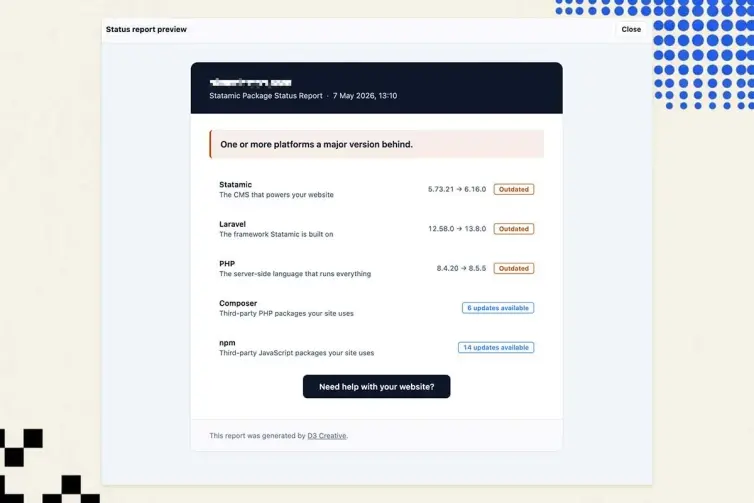Viewport: 754px width, 503px height.
Task: Click 'The framework Statamic is built on' description
Action: (x=276, y=234)
